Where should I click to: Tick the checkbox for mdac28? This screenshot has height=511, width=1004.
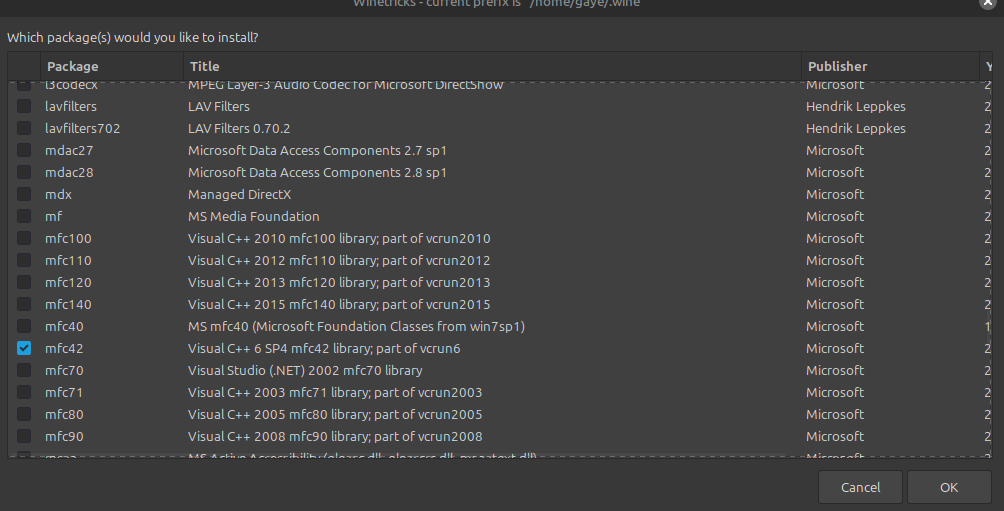pyautogui.click(x=24, y=173)
